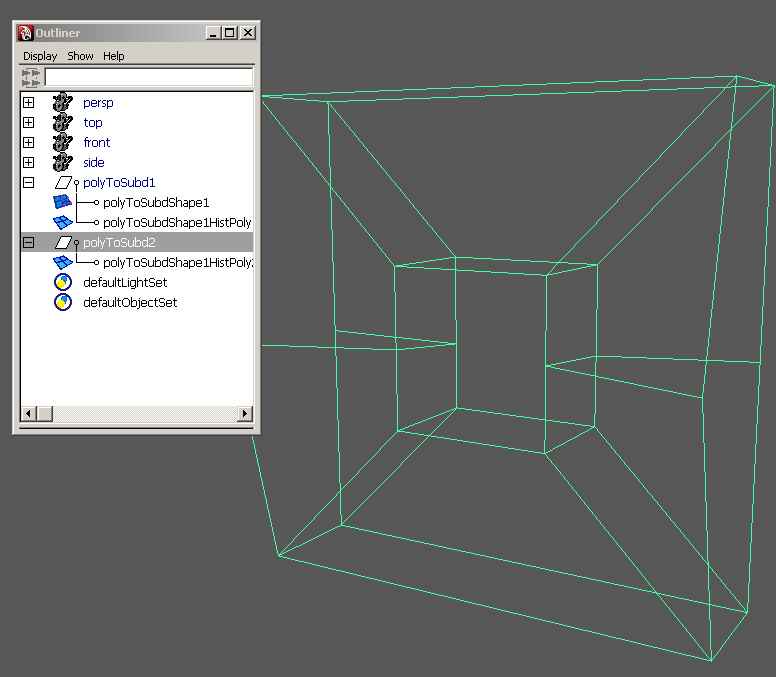Collapse the polyToSubd1 node
Screen dimensions: 776x677
[x=29, y=183]
